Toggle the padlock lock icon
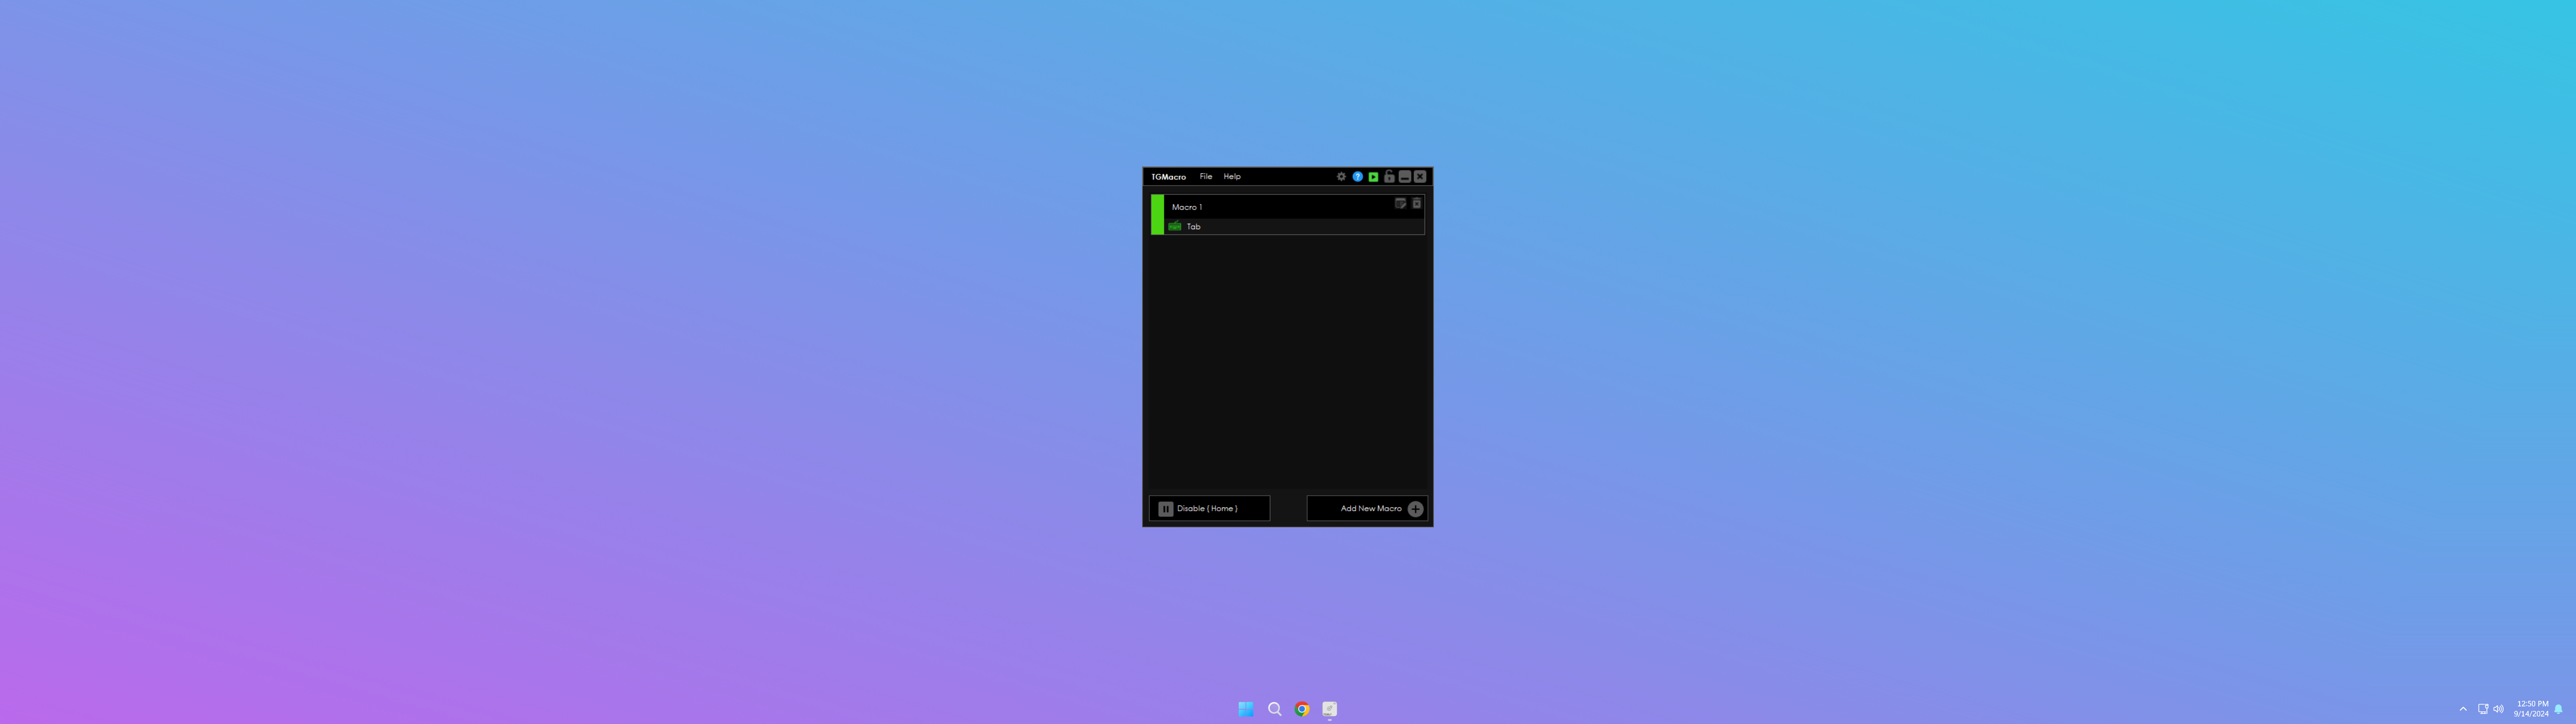The height and width of the screenshot is (724, 2576). 1389,176
